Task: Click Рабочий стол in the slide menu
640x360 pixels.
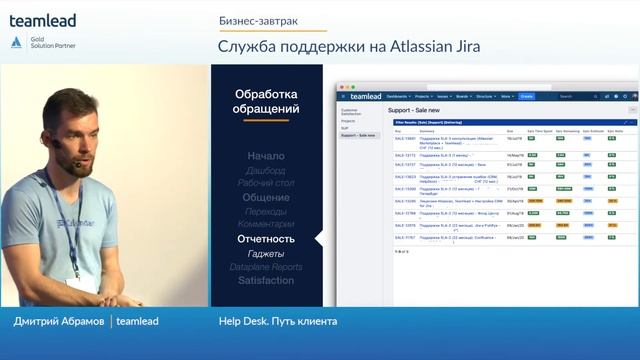Action: click(x=266, y=183)
